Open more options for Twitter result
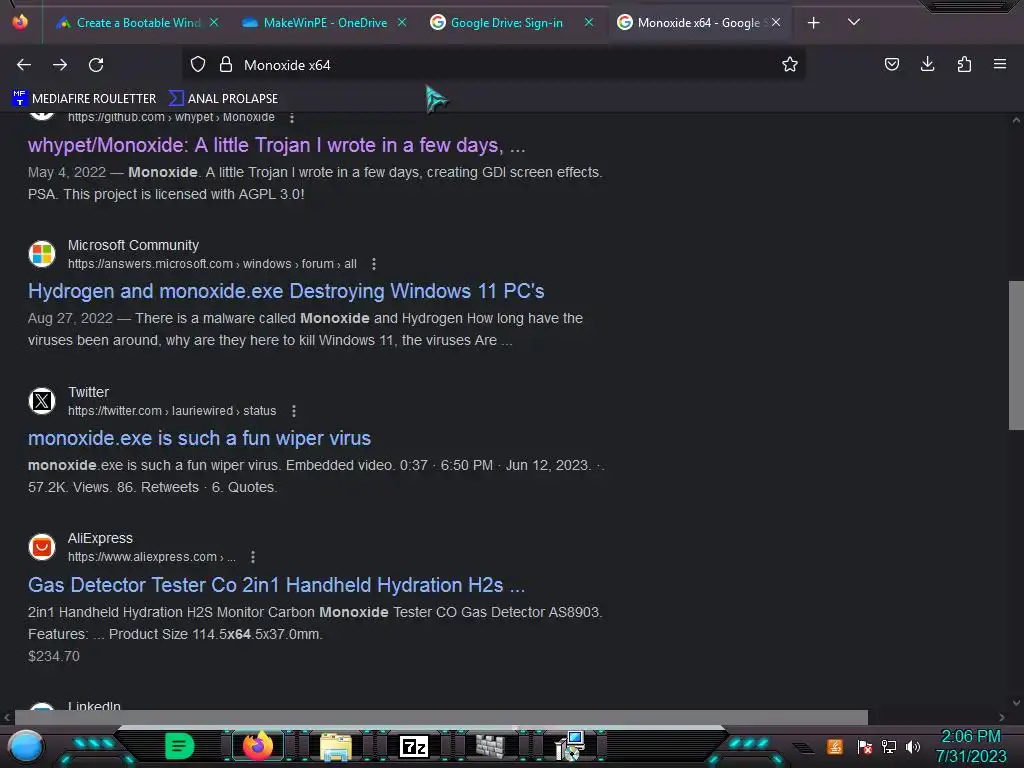 click(294, 411)
